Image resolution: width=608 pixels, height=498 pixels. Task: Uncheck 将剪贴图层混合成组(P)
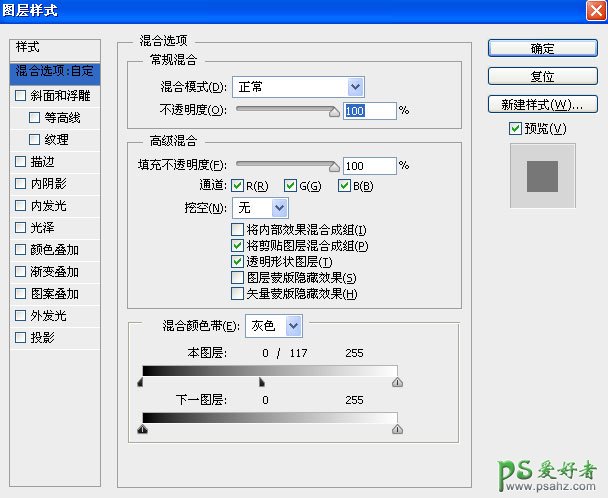[237, 246]
